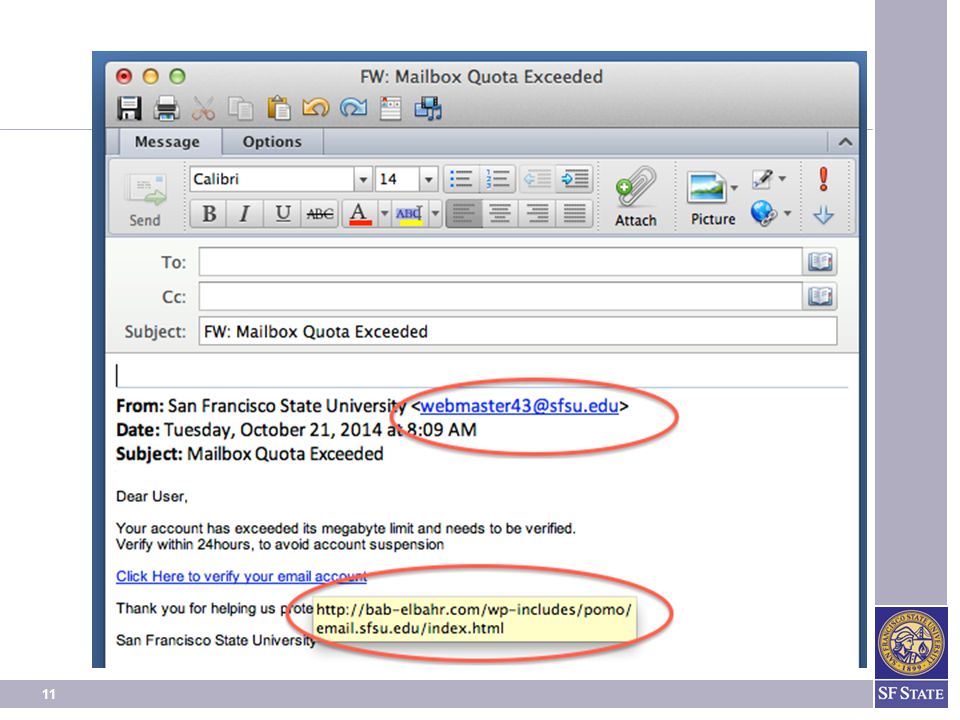Click the To recipient field
This screenshot has width=960, height=720.
click(x=500, y=262)
